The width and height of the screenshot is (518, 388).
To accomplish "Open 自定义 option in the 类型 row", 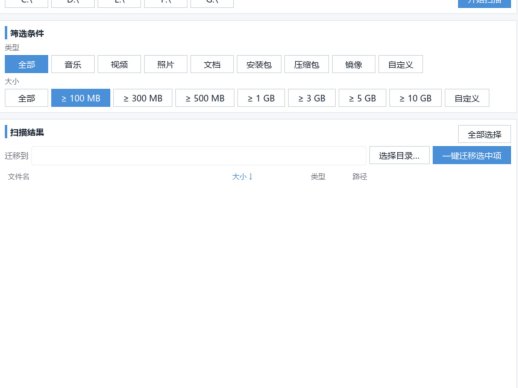I will click(x=401, y=64).
